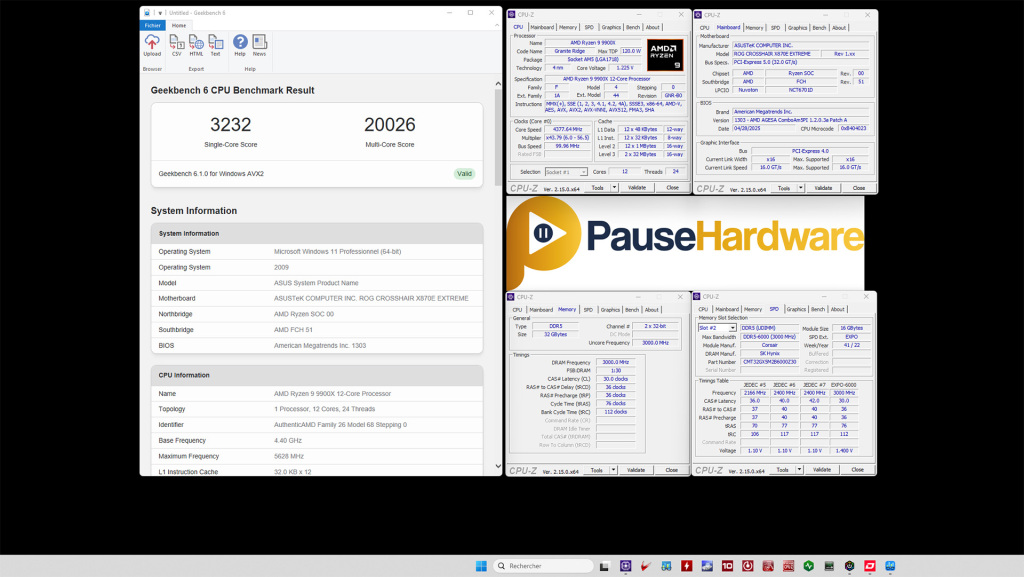Click '5628 MHz' maximum frequency value
Image resolution: width=1024 pixels, height=577 pixels.
point(289,456)
